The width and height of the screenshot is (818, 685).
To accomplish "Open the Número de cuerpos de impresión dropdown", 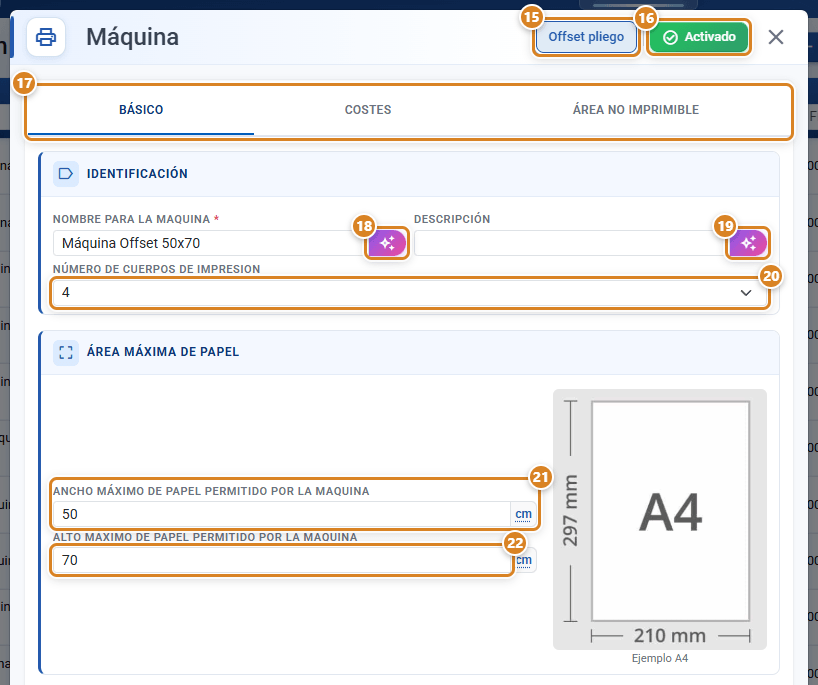I will tap(410, 293).
